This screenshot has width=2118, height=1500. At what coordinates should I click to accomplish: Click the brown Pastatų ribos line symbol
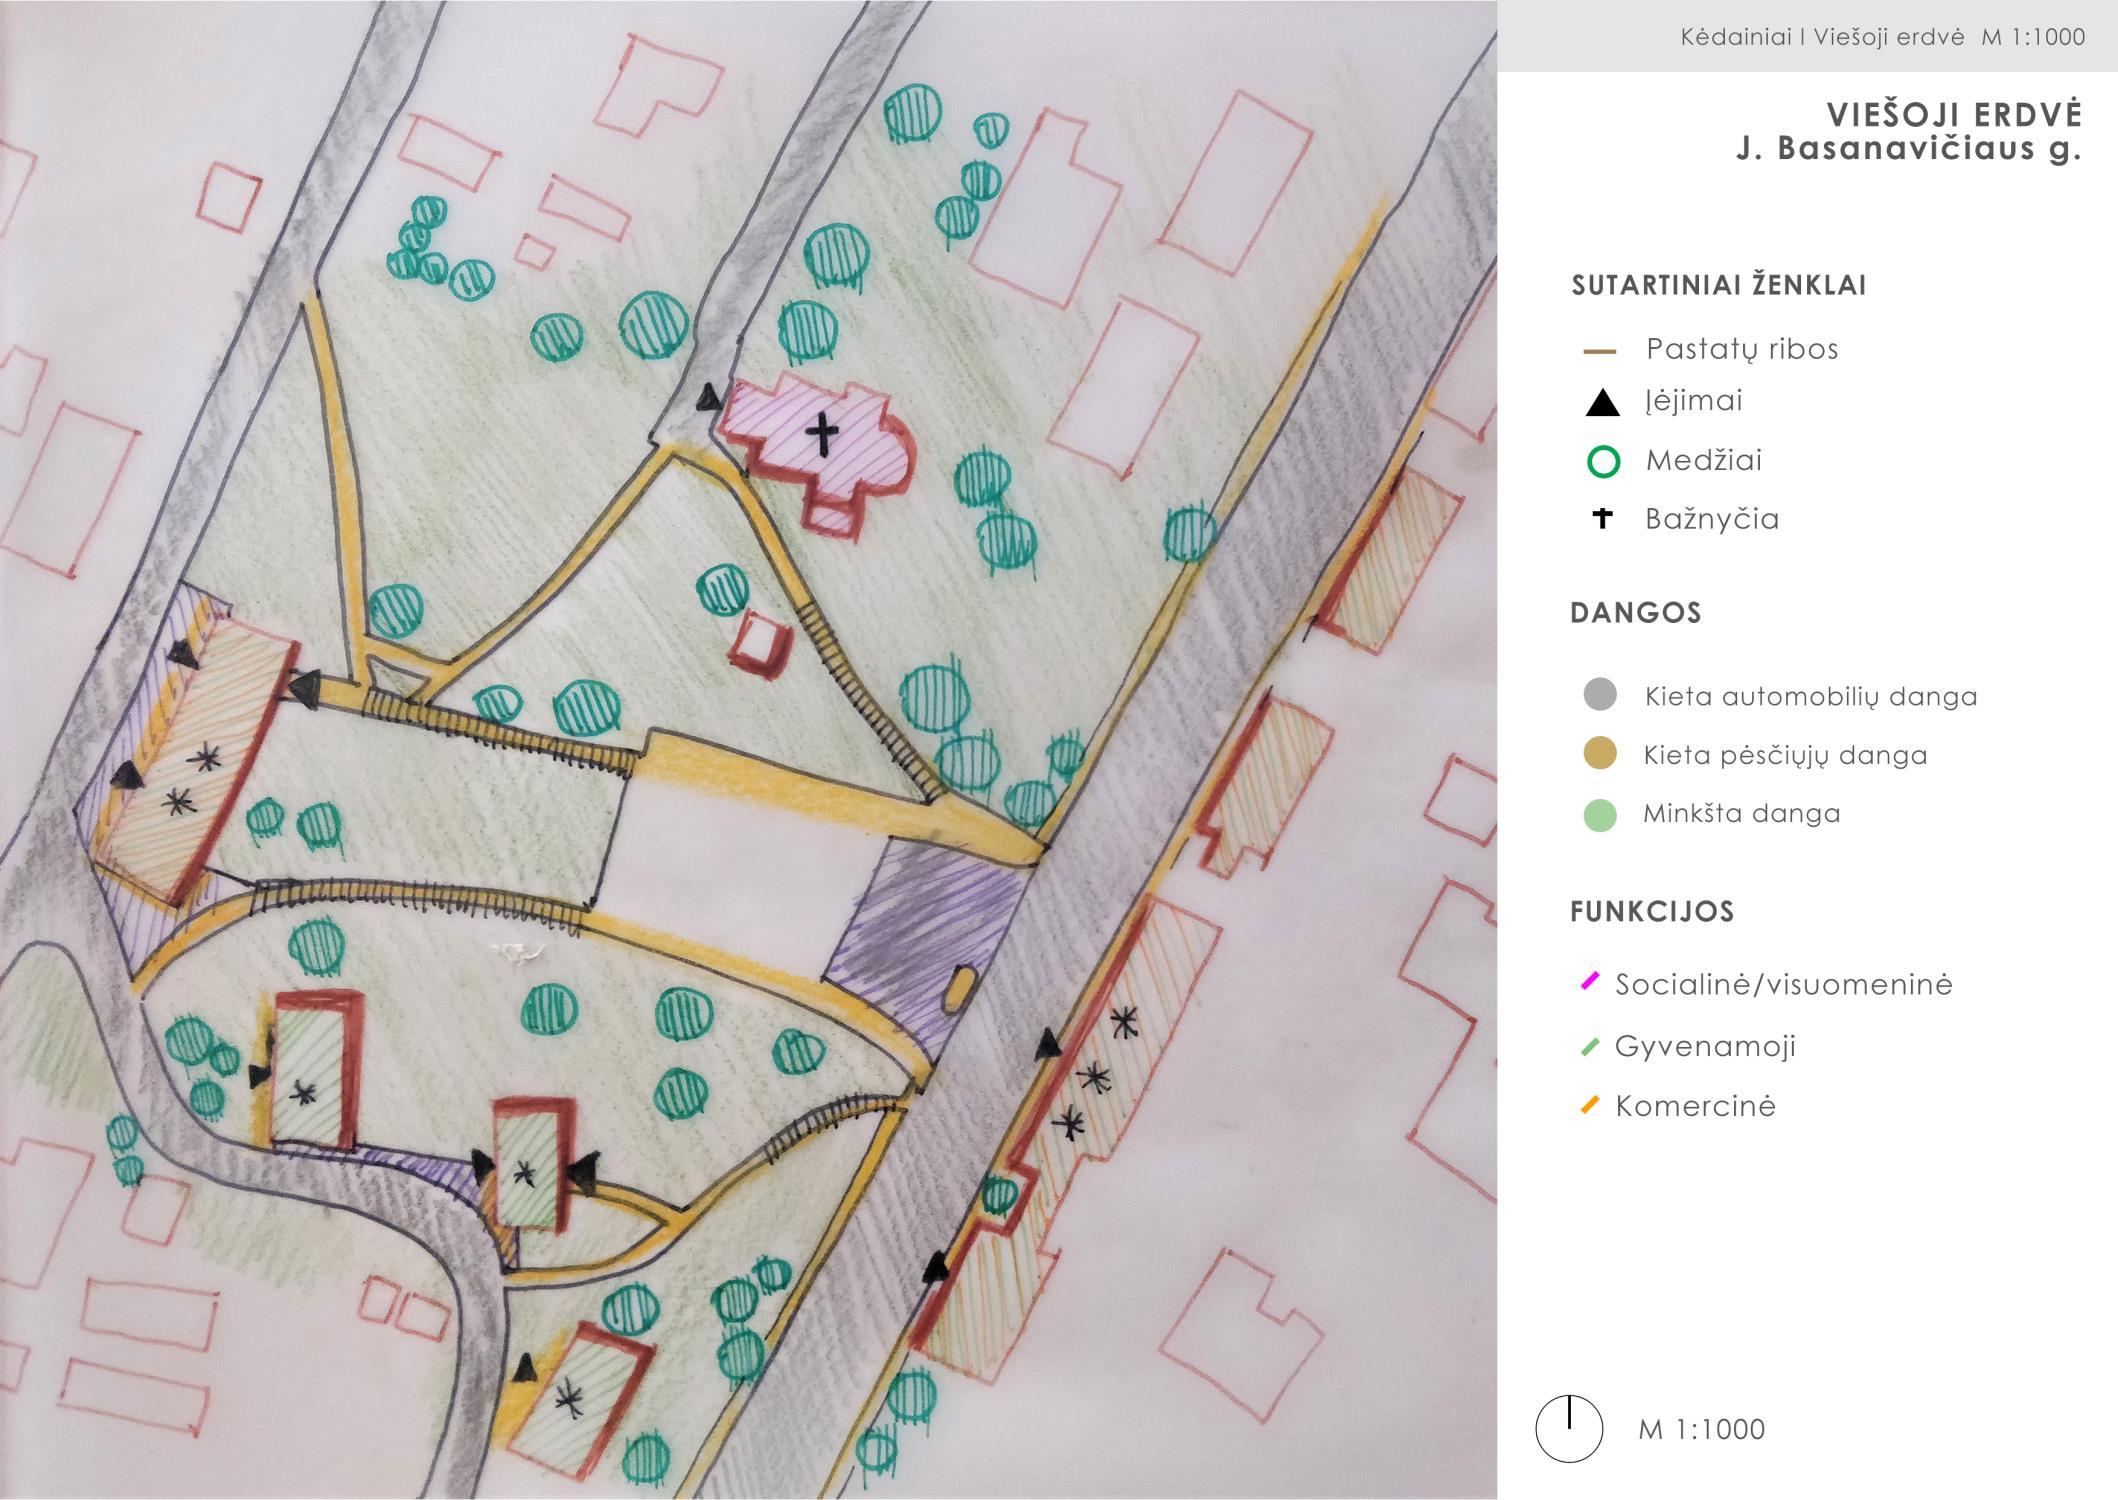pos(1600,352)
